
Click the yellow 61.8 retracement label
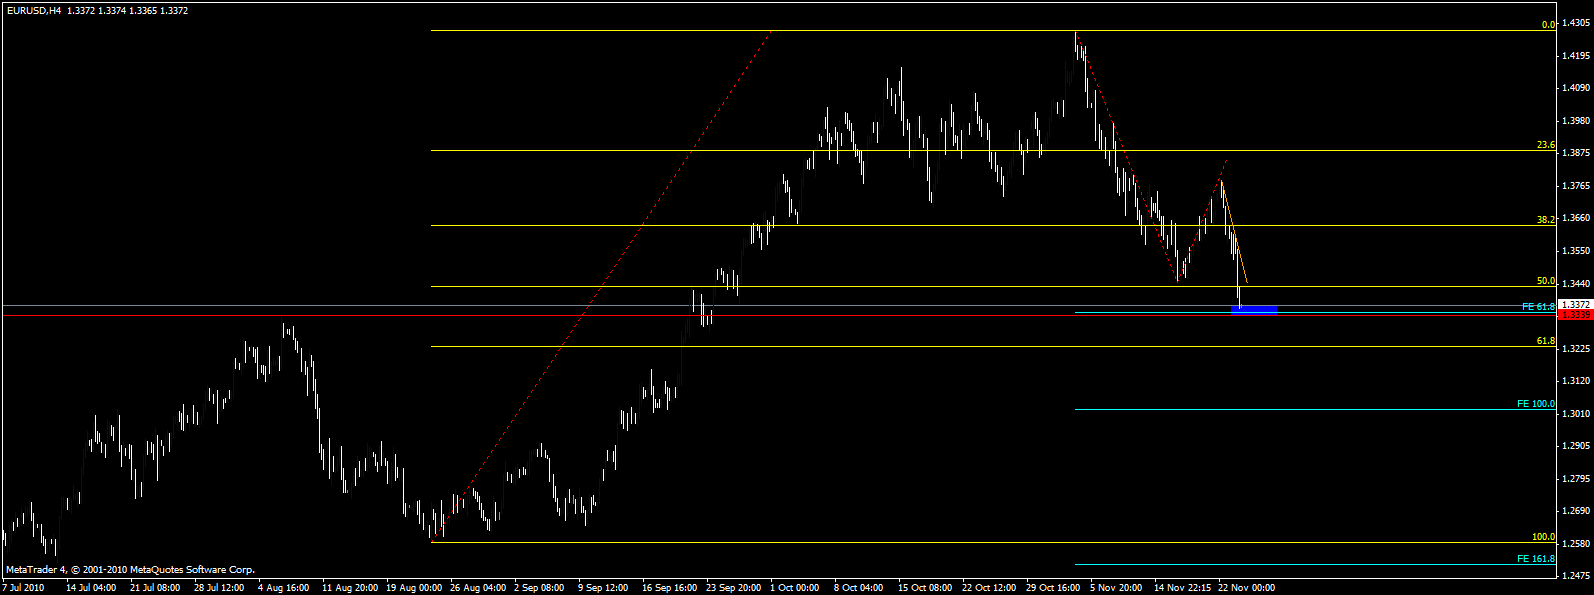(1545, 342)
